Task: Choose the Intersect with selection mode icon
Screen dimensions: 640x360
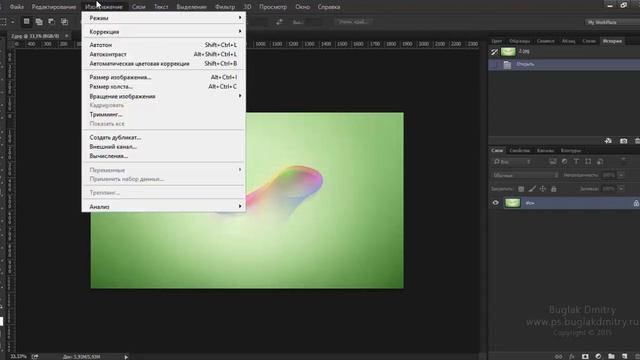Action: click(64, 22)
